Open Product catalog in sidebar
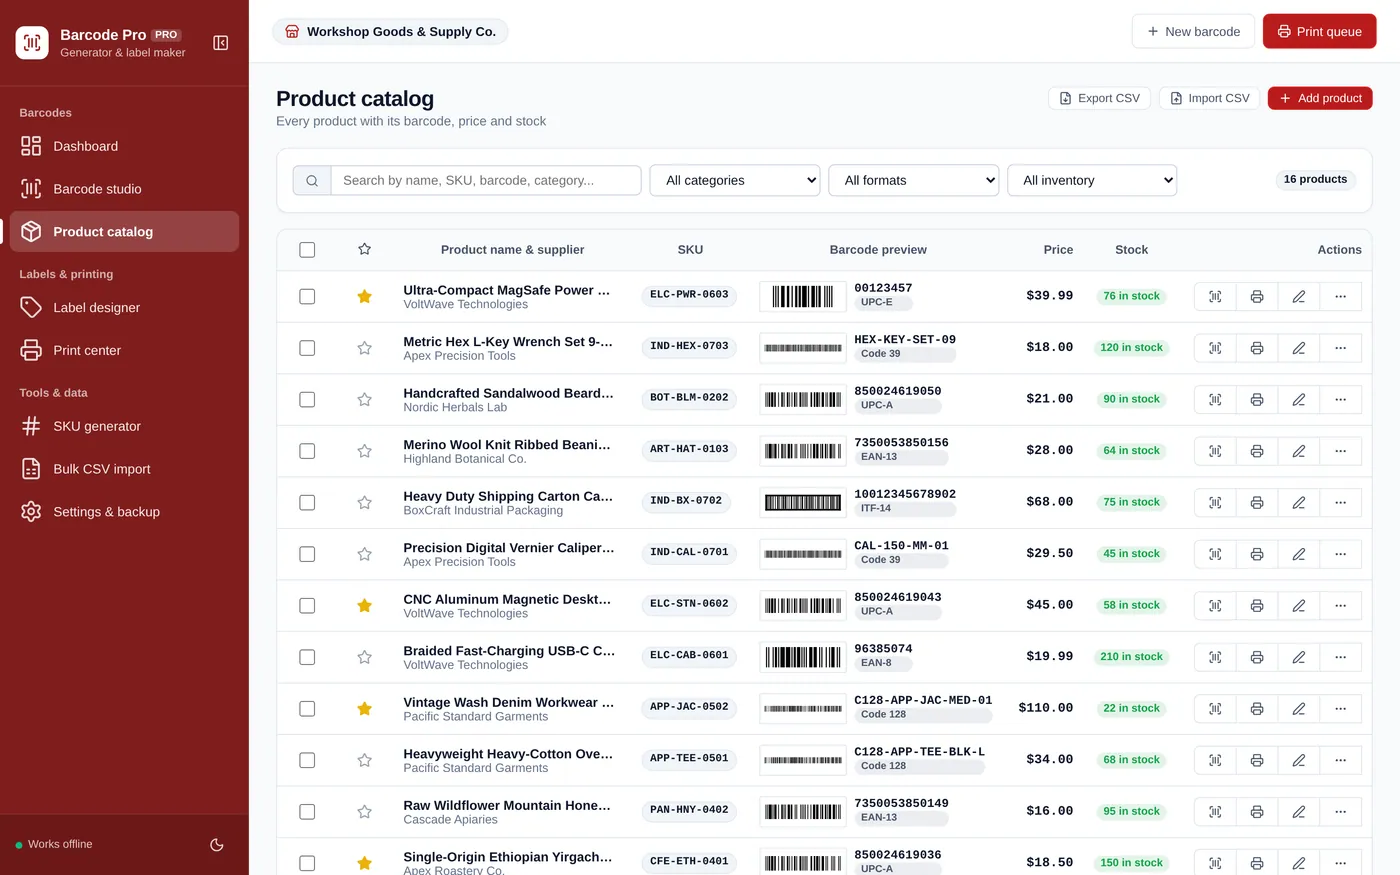Image resolution: width=1400 pixels, height=875 pixels. coord(124,232)
